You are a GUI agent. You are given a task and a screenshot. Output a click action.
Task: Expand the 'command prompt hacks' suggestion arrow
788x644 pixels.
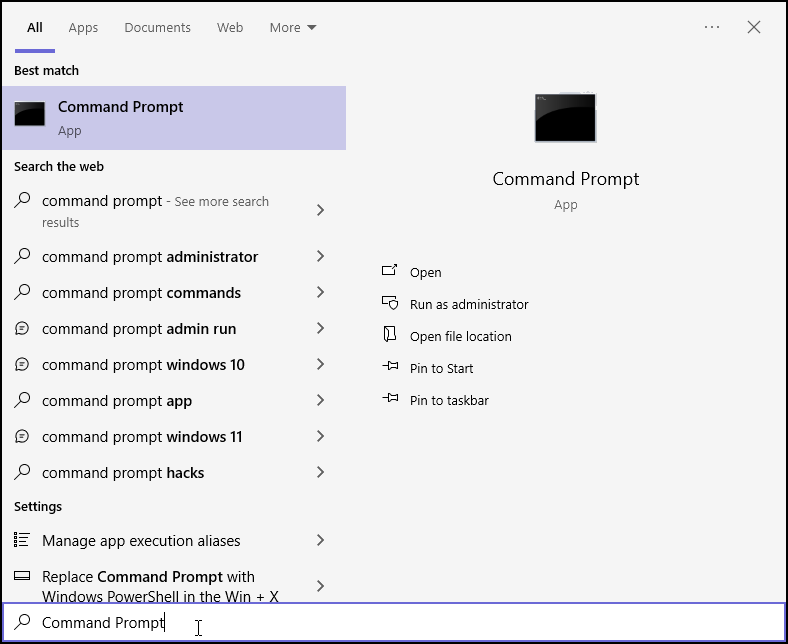pyautogui.click(x=320, y=473)
